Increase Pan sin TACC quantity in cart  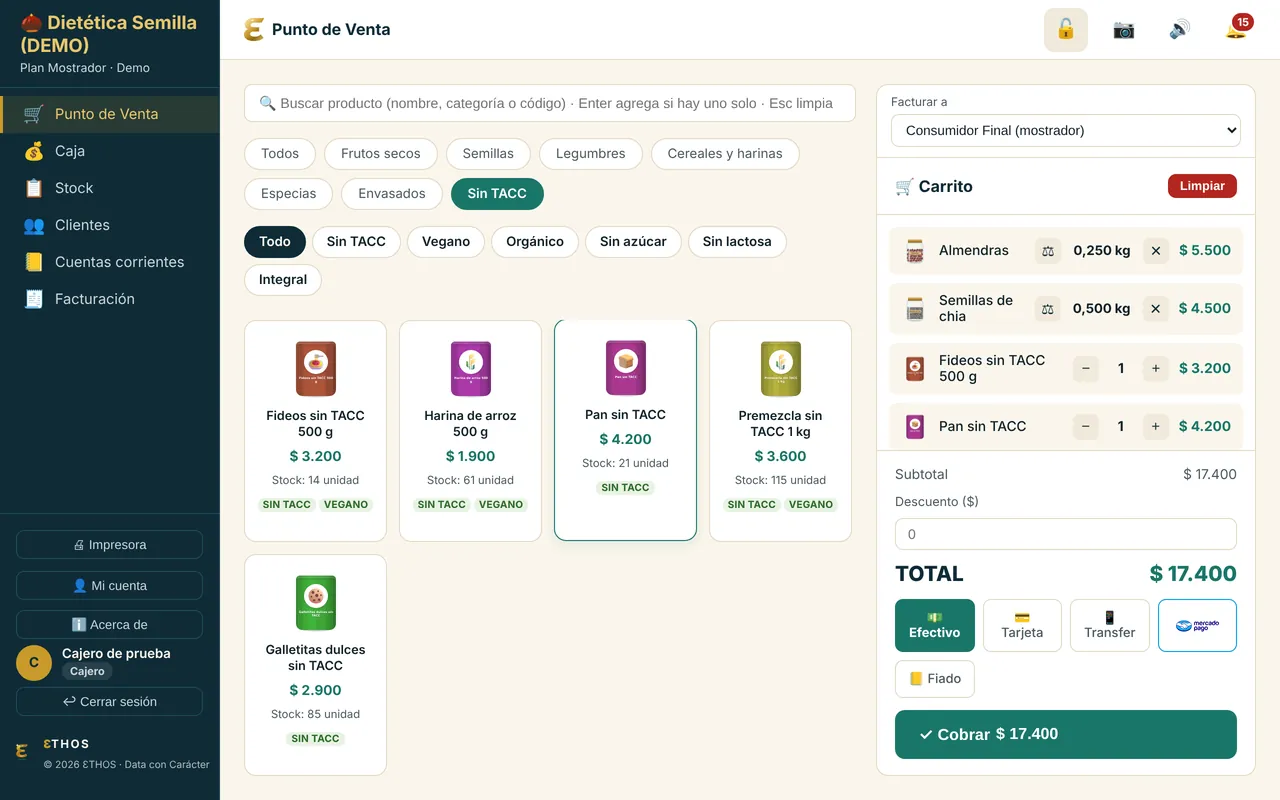1156,426
